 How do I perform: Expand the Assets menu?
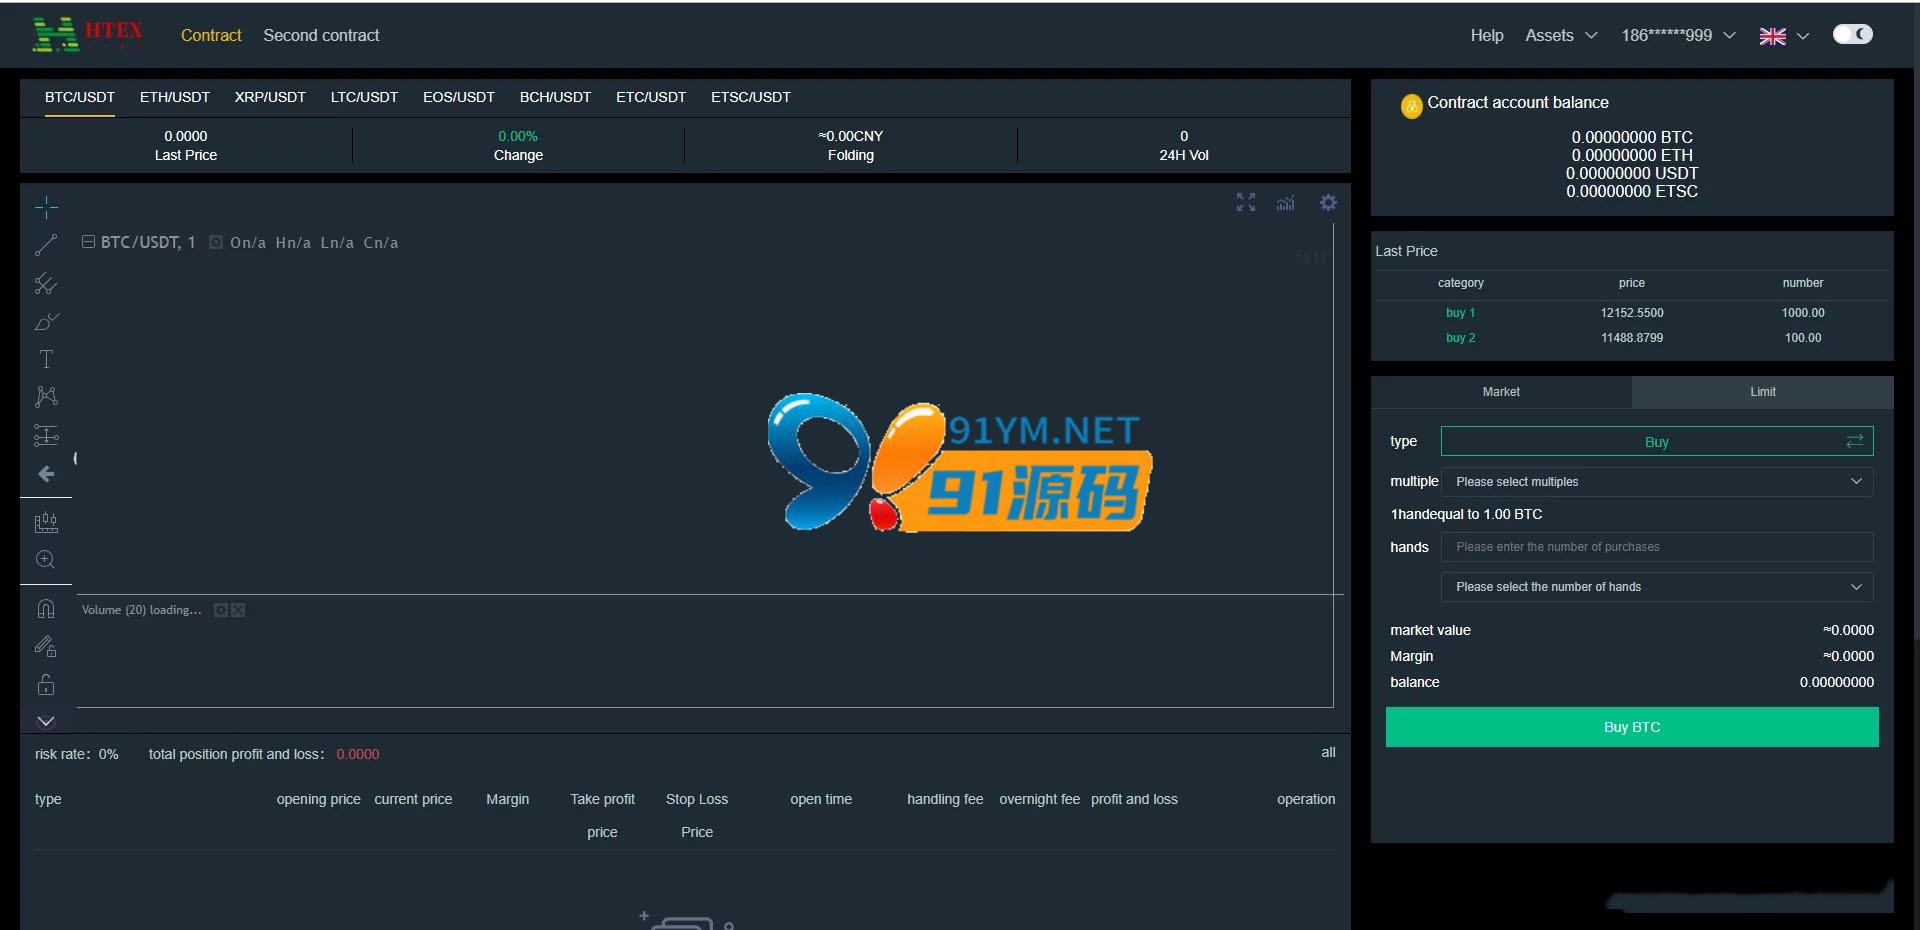coord(1561,35)
